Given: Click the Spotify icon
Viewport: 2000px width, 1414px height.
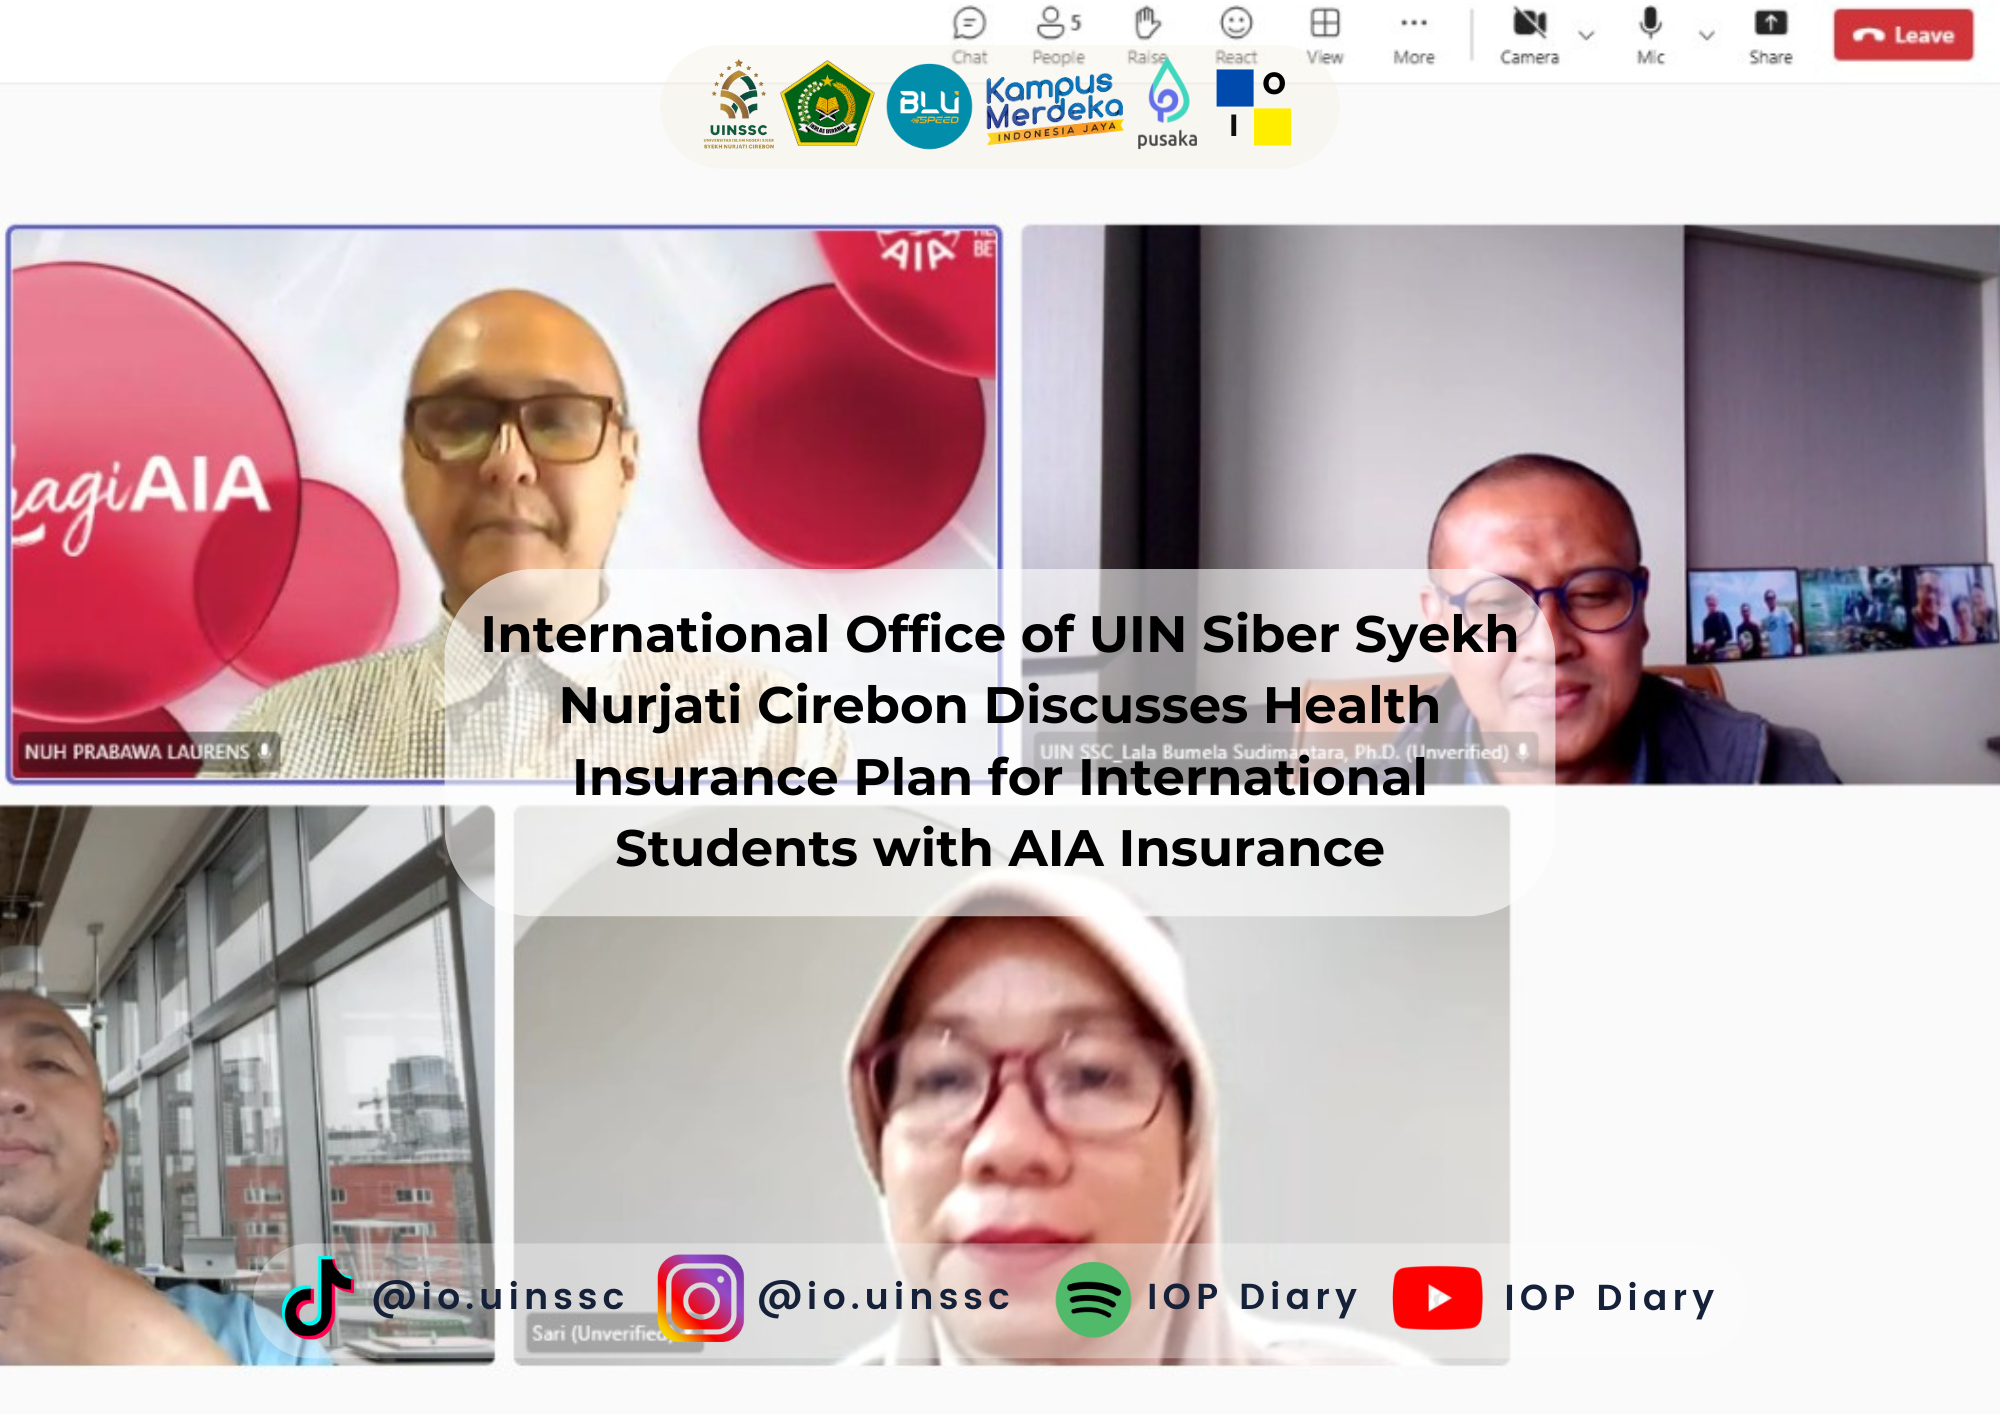Looking at the screenshot, I should (x=1093, y=1300).
